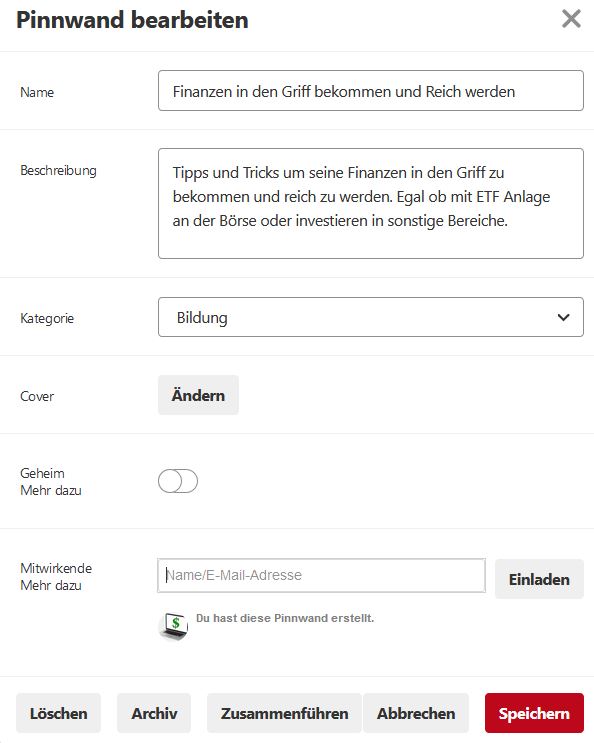Focus the Name/E-Mail-Adresse collaborator field
Image resolution: width=594 pixels, height=743 pixels.
click(321, 575)
